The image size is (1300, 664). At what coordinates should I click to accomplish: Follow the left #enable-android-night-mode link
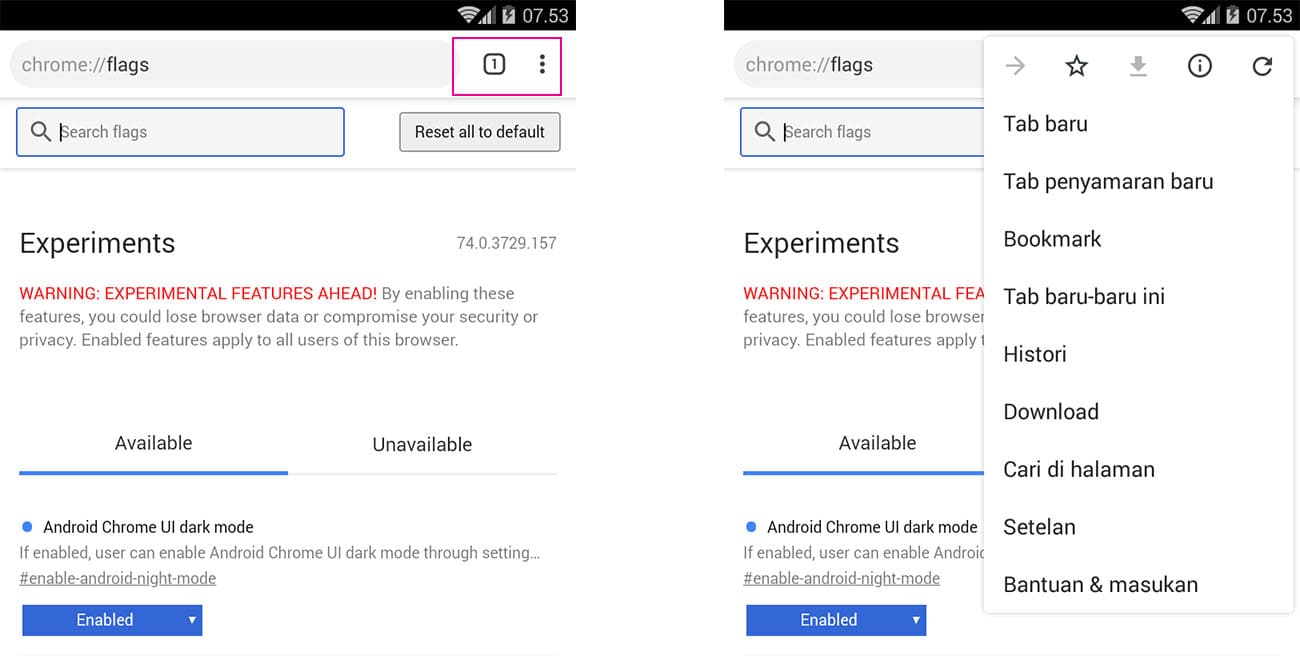117,578
